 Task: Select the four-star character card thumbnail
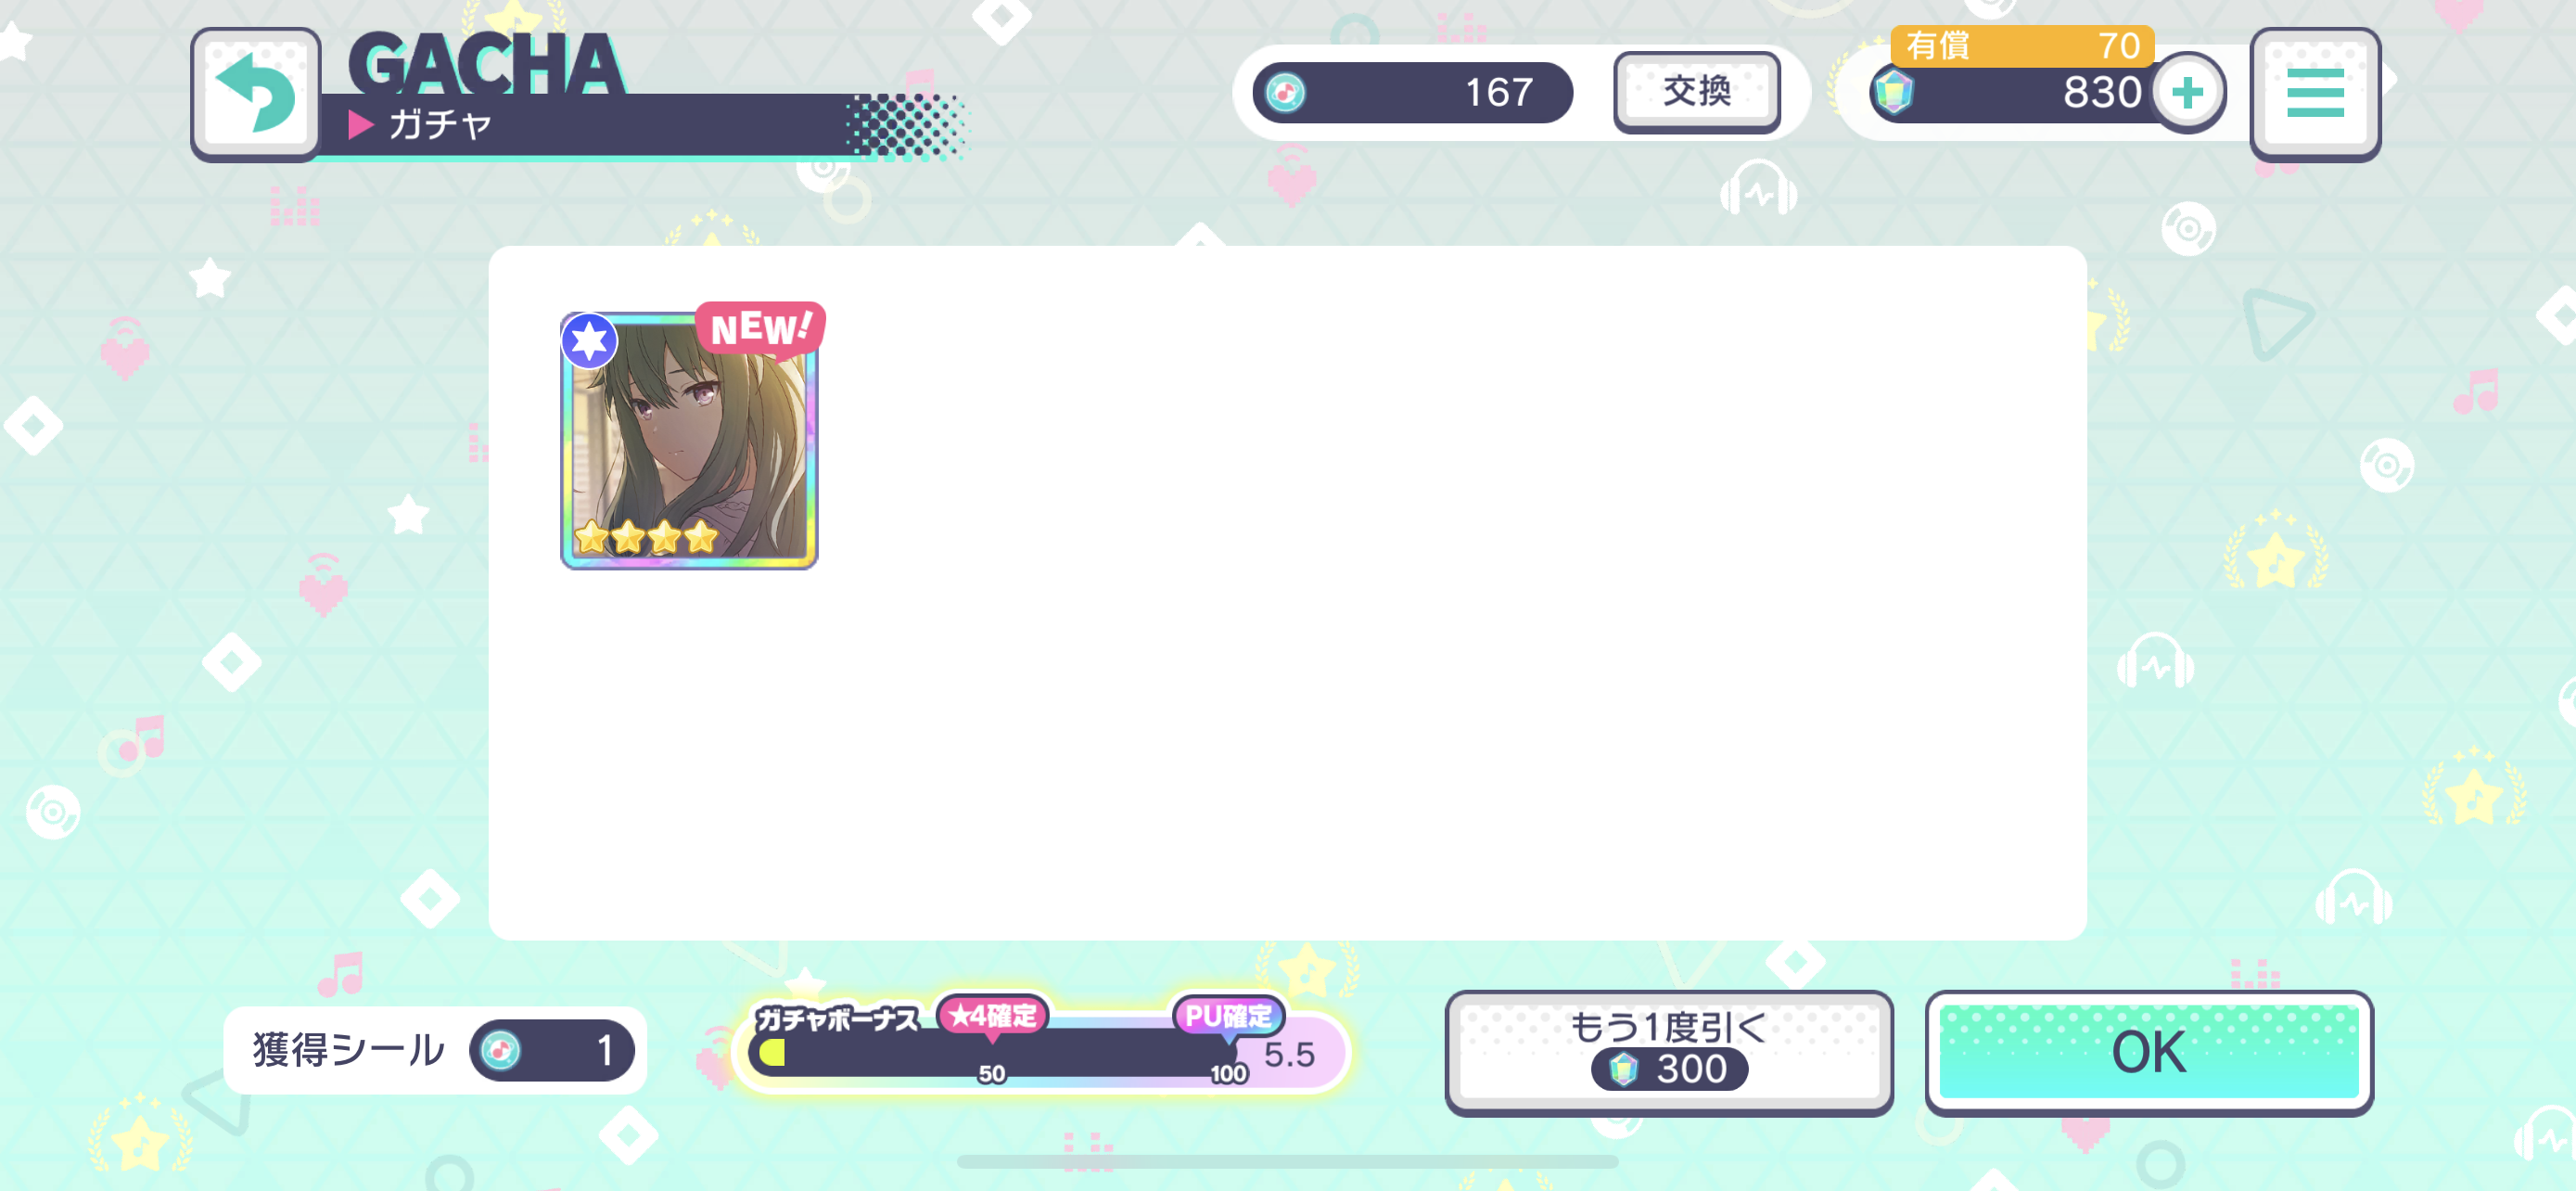(x=689, y=440)
